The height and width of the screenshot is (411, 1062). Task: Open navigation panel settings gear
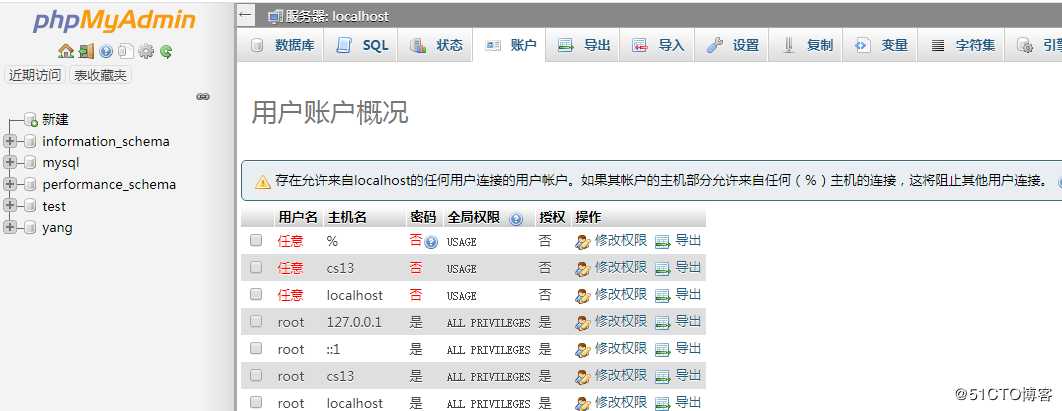146,51
